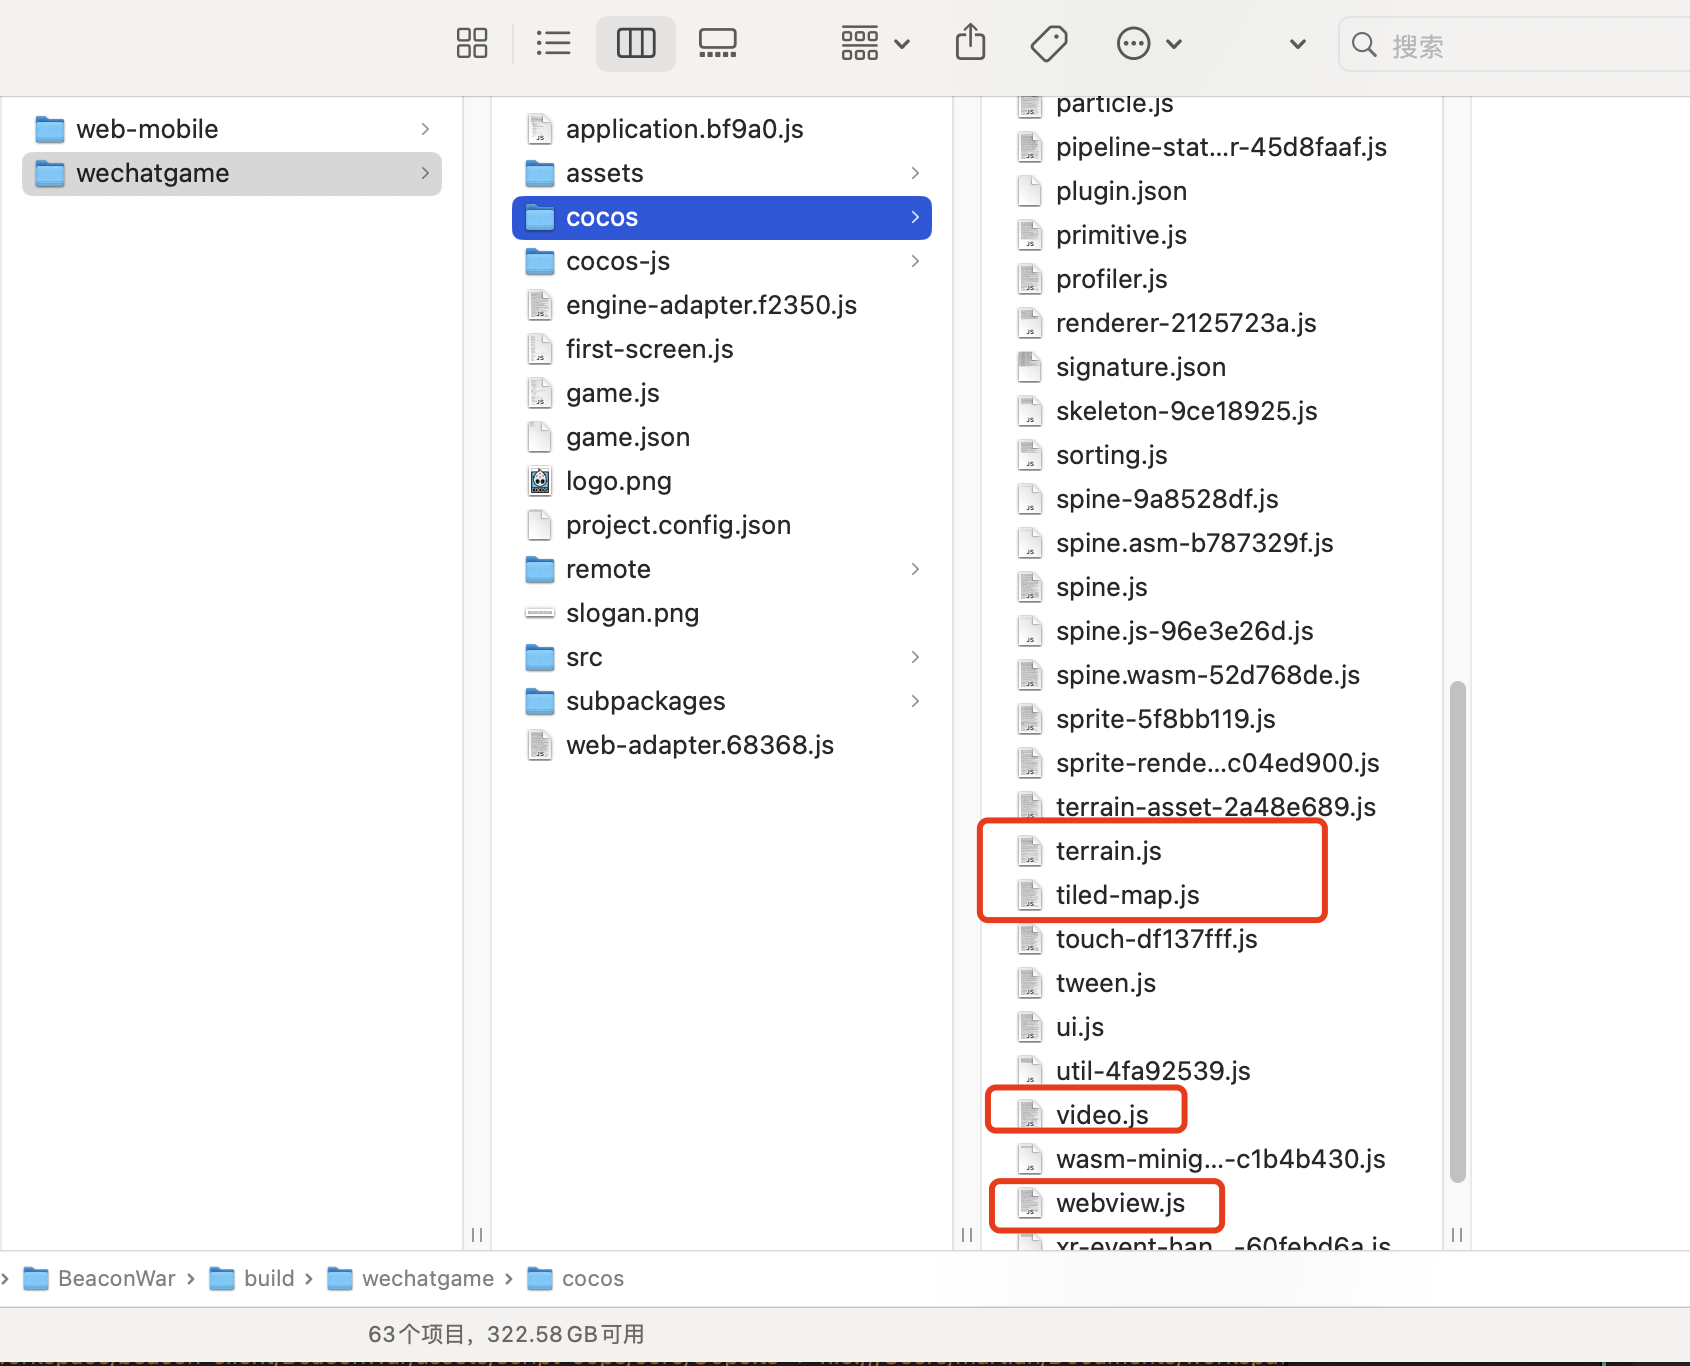1690x1366 pixels.
Task: Click the search field
Action: tap(1515, 45)
